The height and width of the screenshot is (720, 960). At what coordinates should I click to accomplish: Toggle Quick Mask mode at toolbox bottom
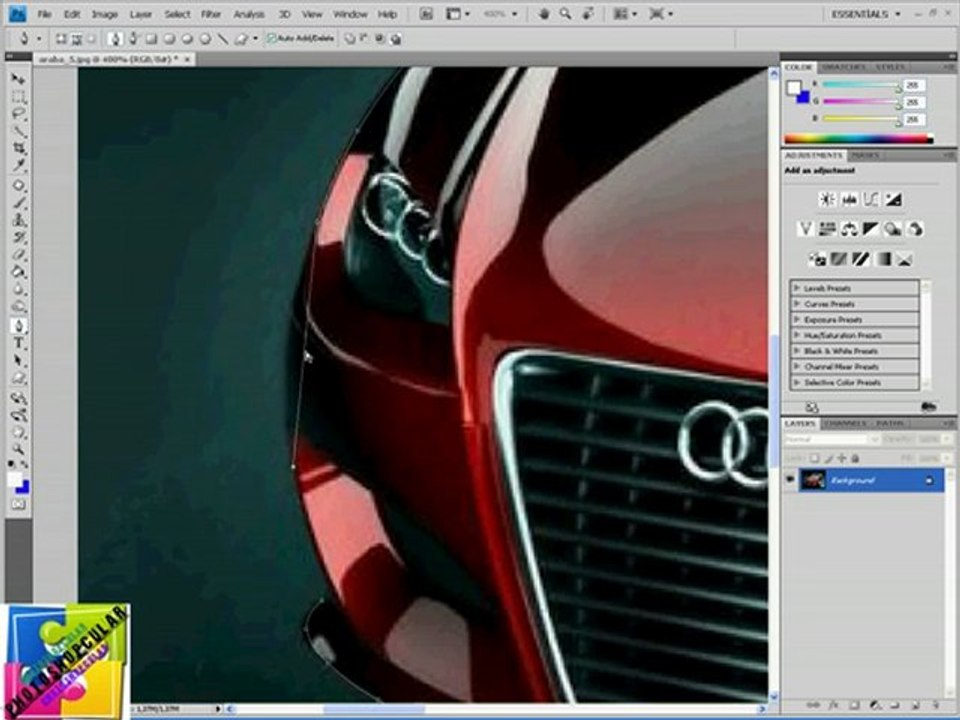[x=19, y=504]
